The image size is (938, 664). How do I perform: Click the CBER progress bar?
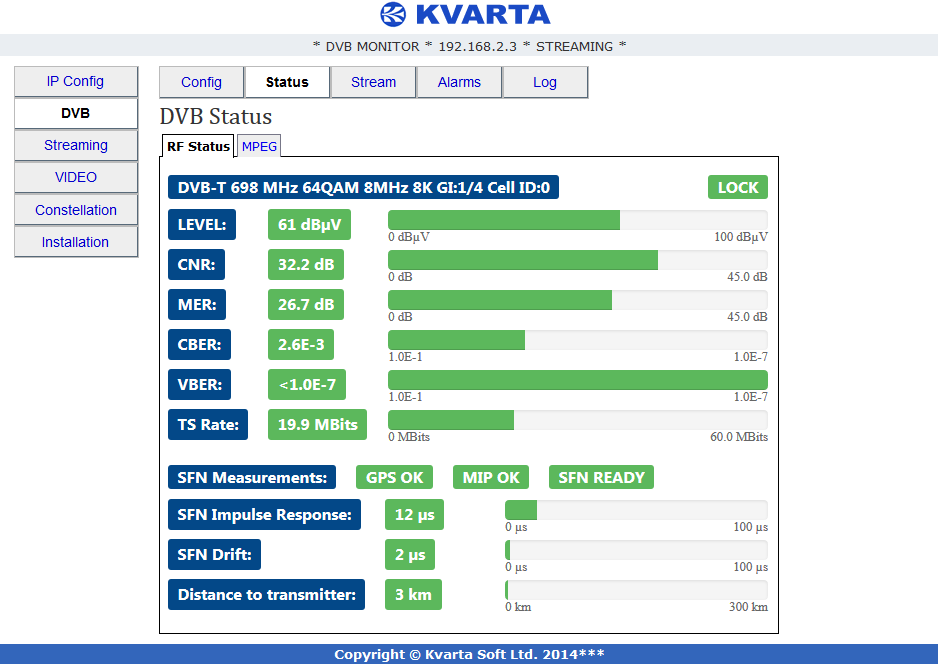(x=578, y=340)
